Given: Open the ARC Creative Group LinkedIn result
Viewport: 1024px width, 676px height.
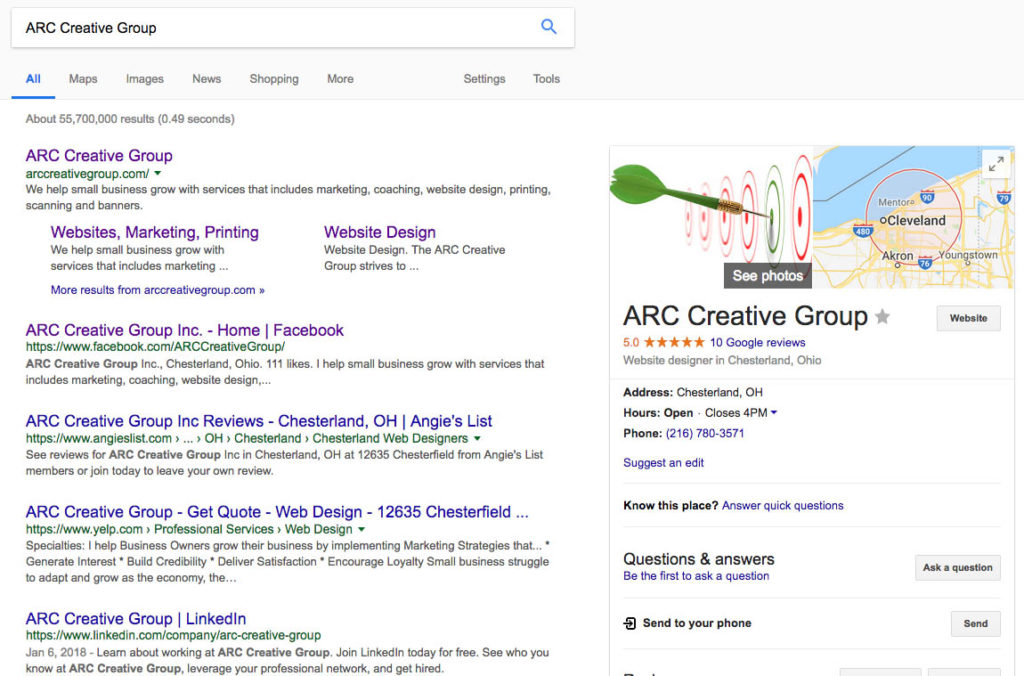Looking at the screenshot, I should coord(136,619).
